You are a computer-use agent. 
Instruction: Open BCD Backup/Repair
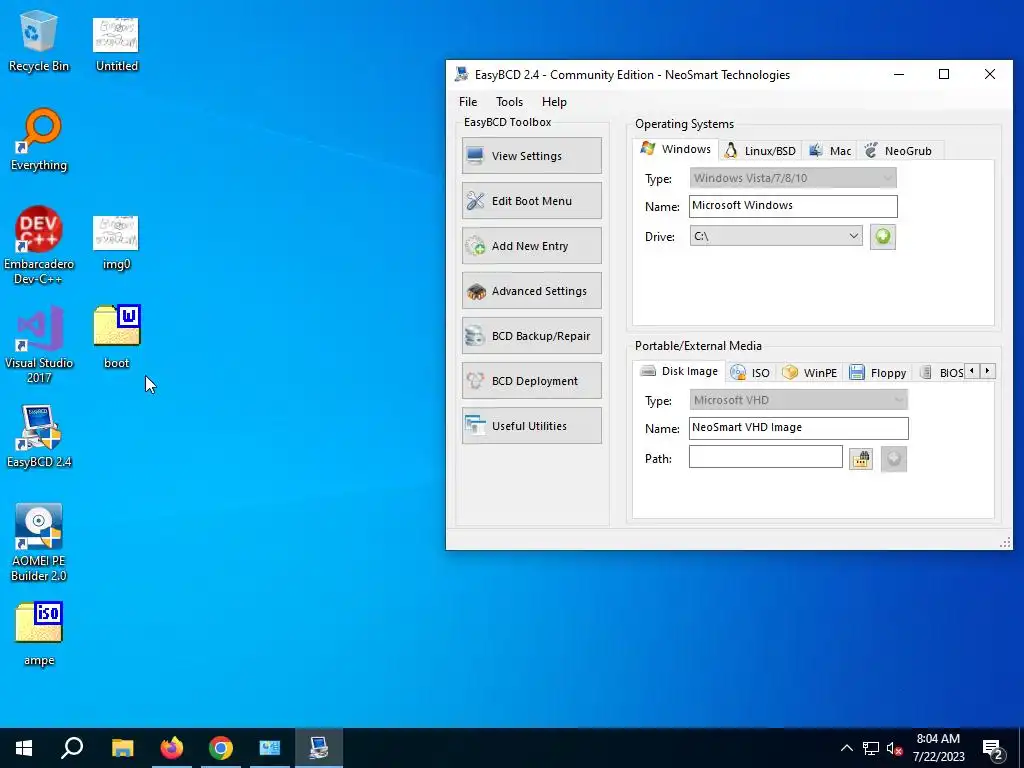tap(532, 336)
